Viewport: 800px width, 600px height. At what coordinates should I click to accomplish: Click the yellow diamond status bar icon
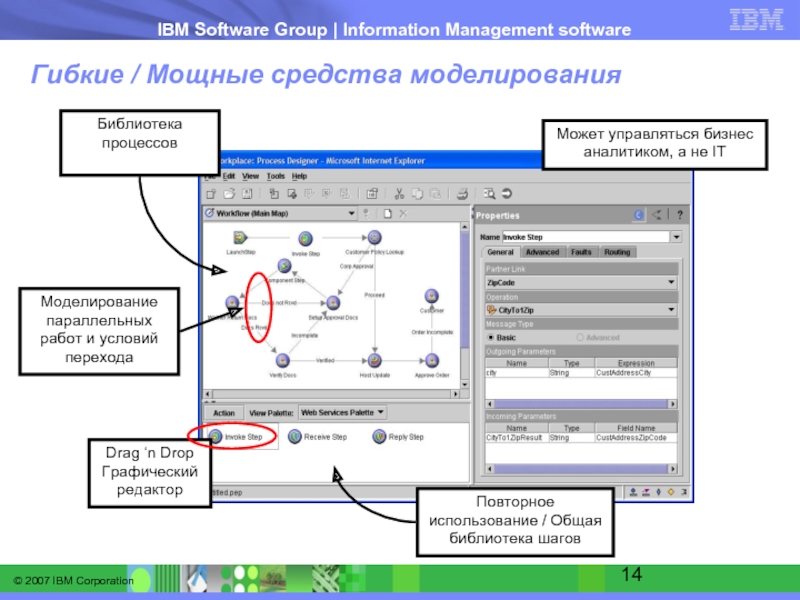coord(671,492)
